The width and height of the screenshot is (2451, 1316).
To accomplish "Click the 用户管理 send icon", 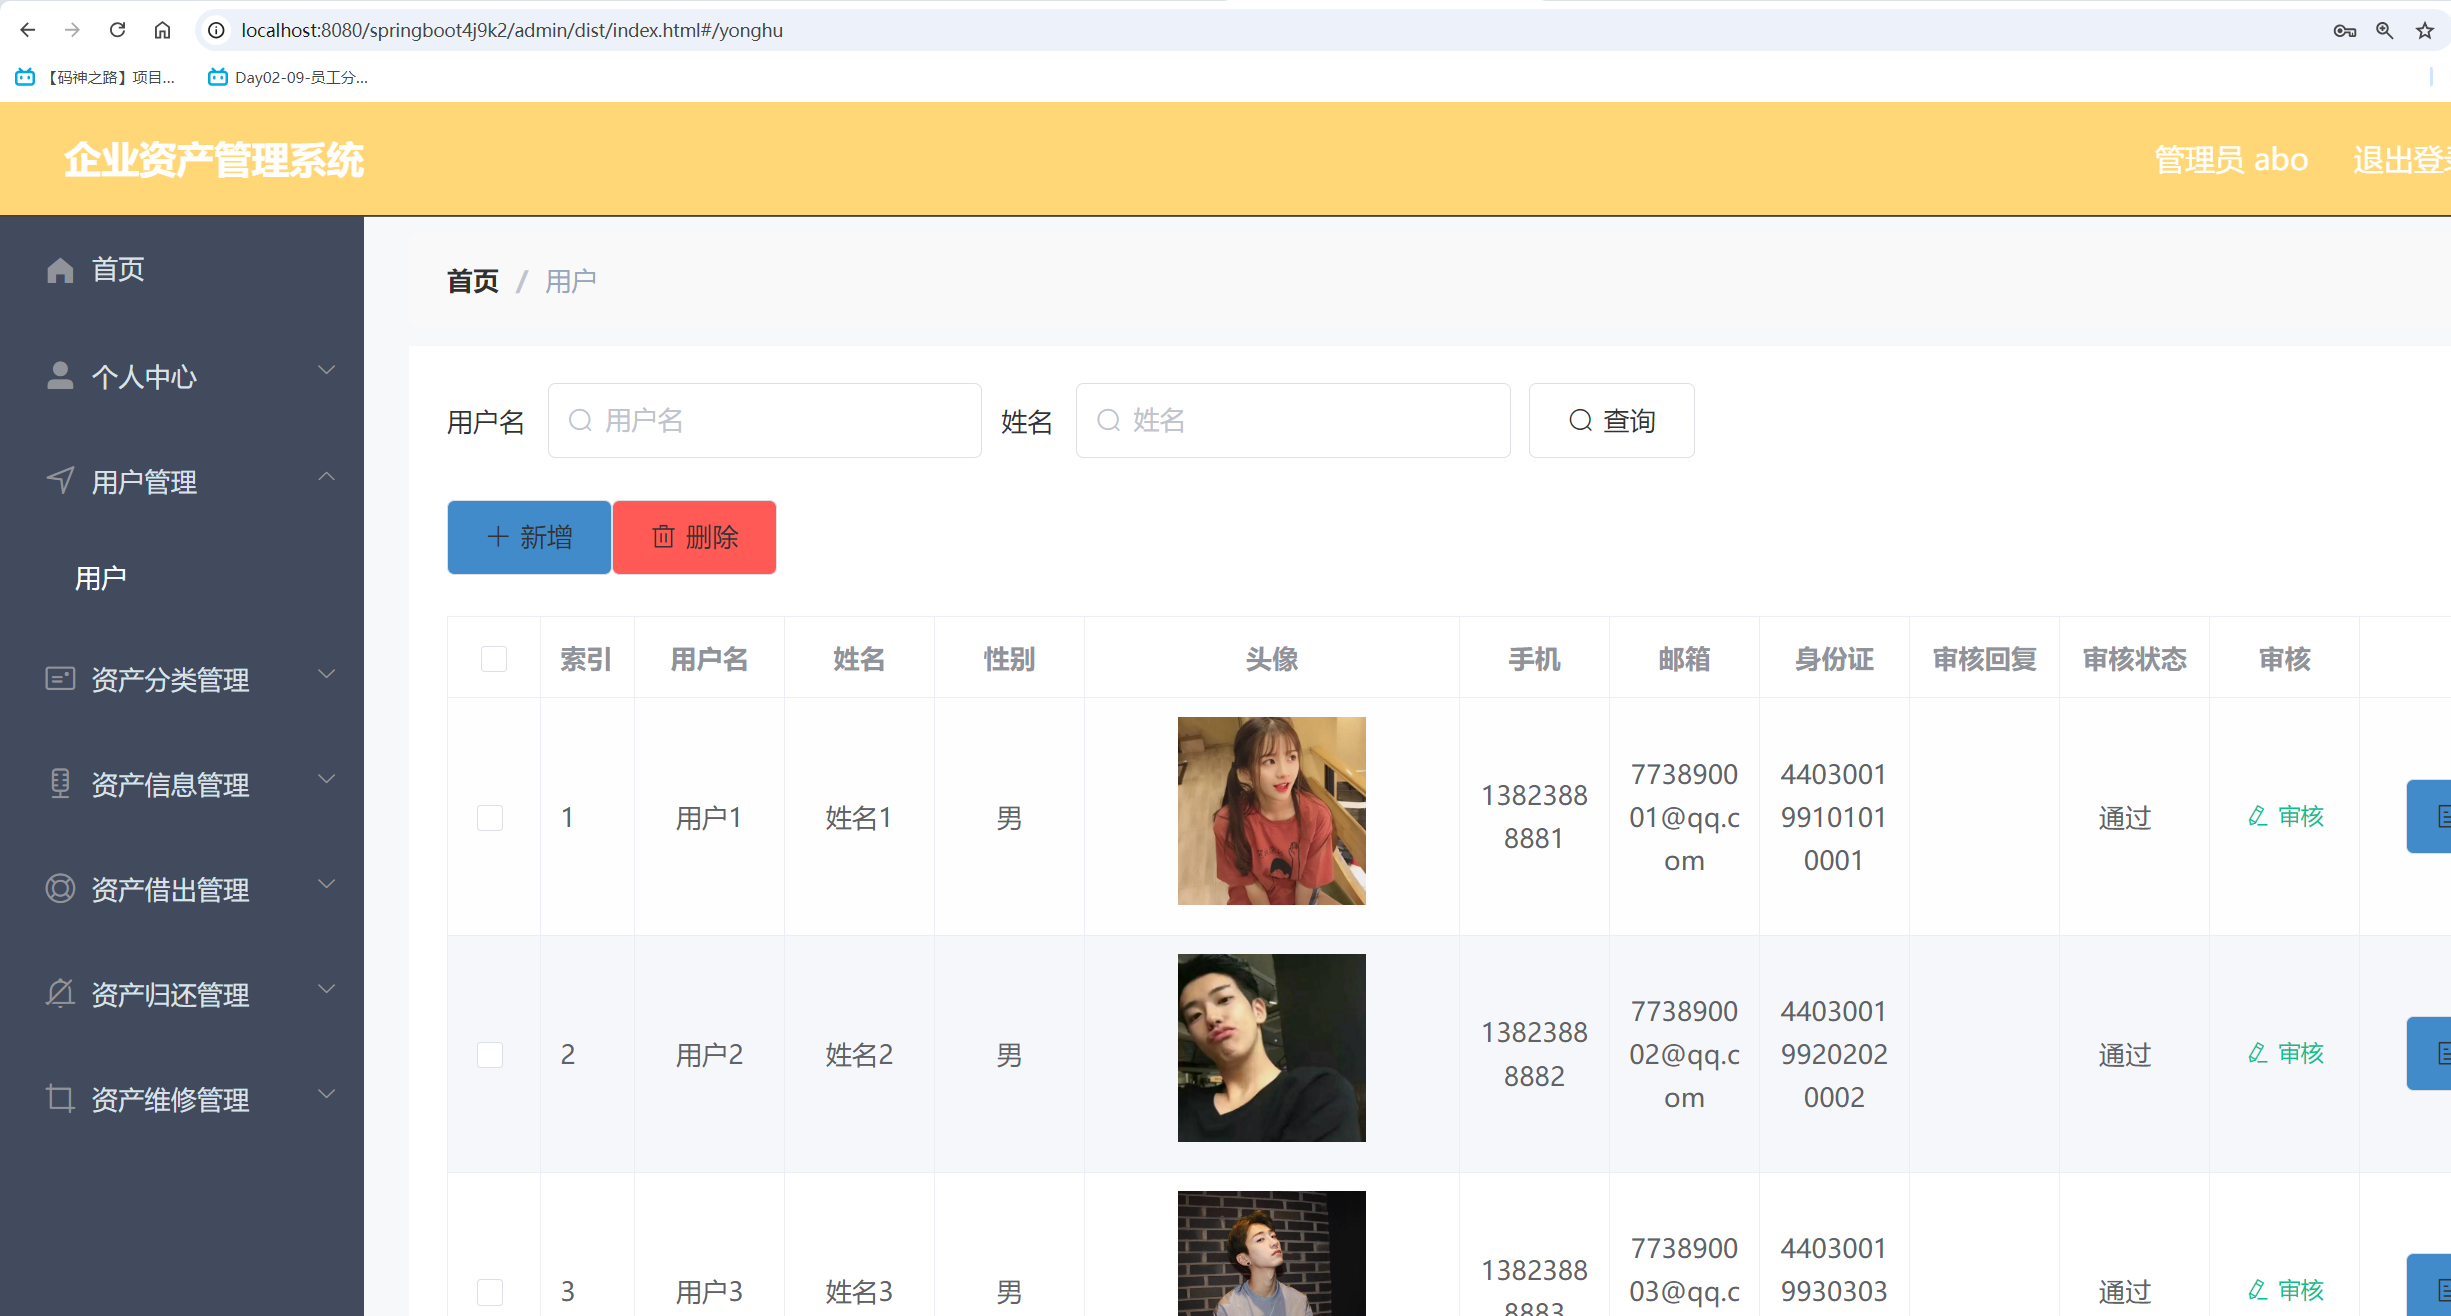I will click(x=59, y=481).
